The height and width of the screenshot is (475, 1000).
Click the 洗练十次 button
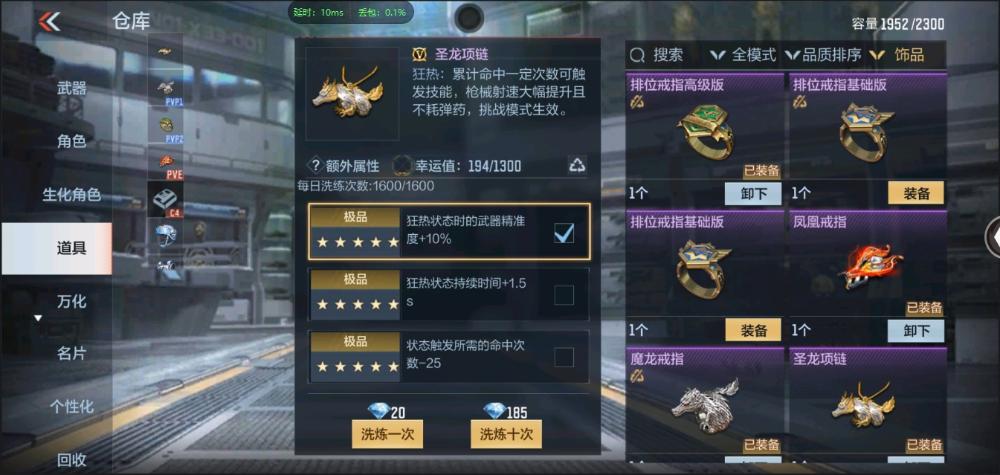point(506,435)
